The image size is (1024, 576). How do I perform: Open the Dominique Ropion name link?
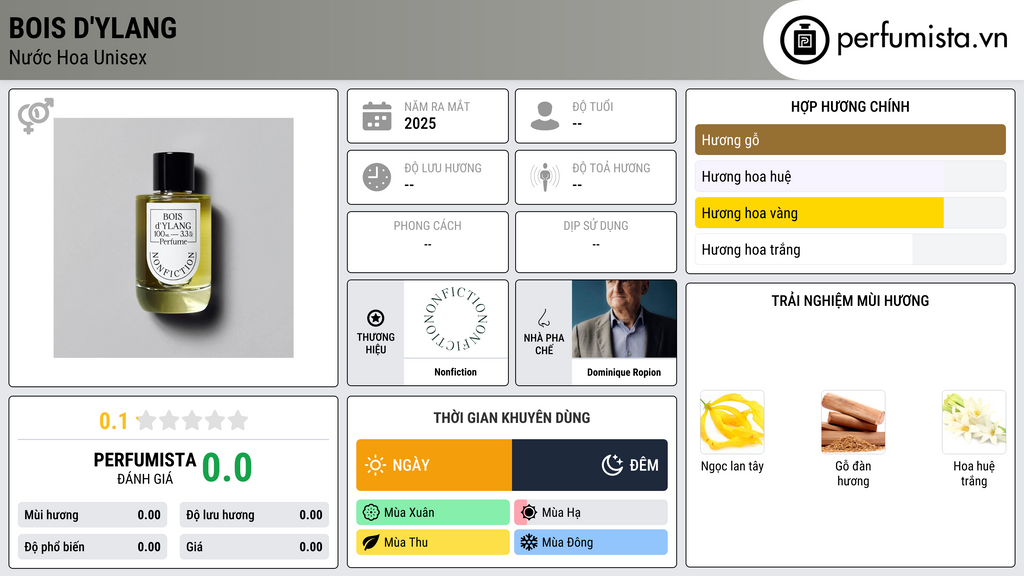[x=624, y=372]
